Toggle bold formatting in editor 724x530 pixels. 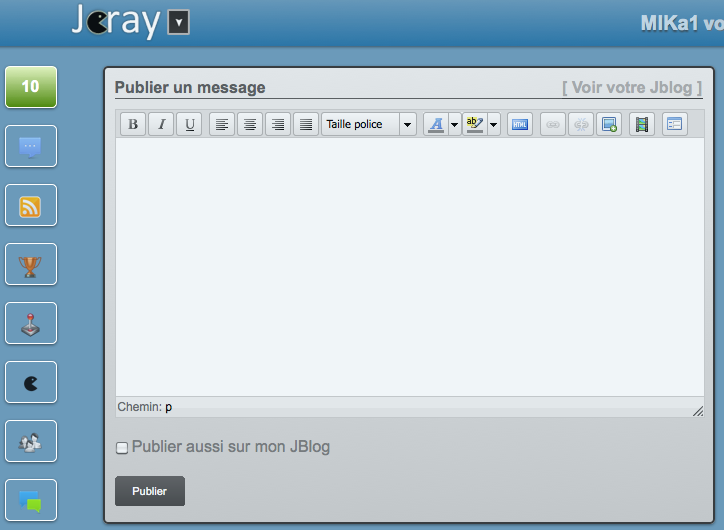(x=133, y=124)
